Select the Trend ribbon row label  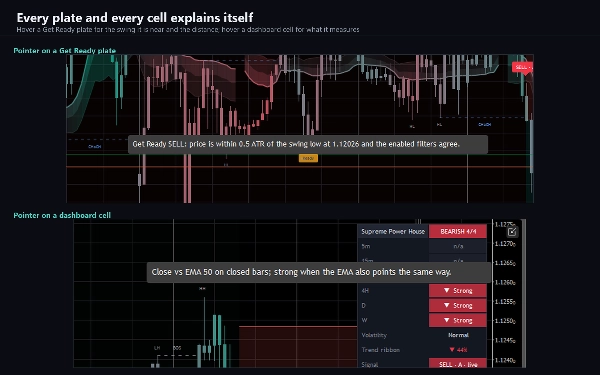[x=380, y=350]
